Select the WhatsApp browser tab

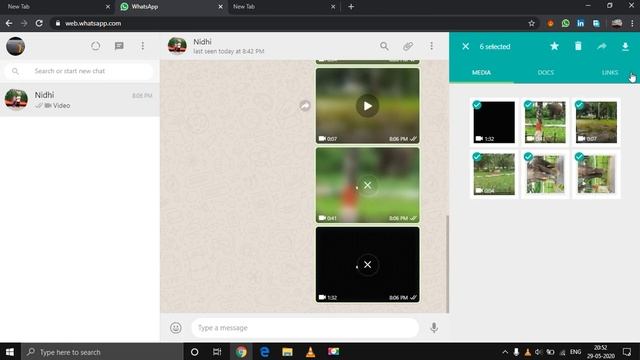pos(171,7)
